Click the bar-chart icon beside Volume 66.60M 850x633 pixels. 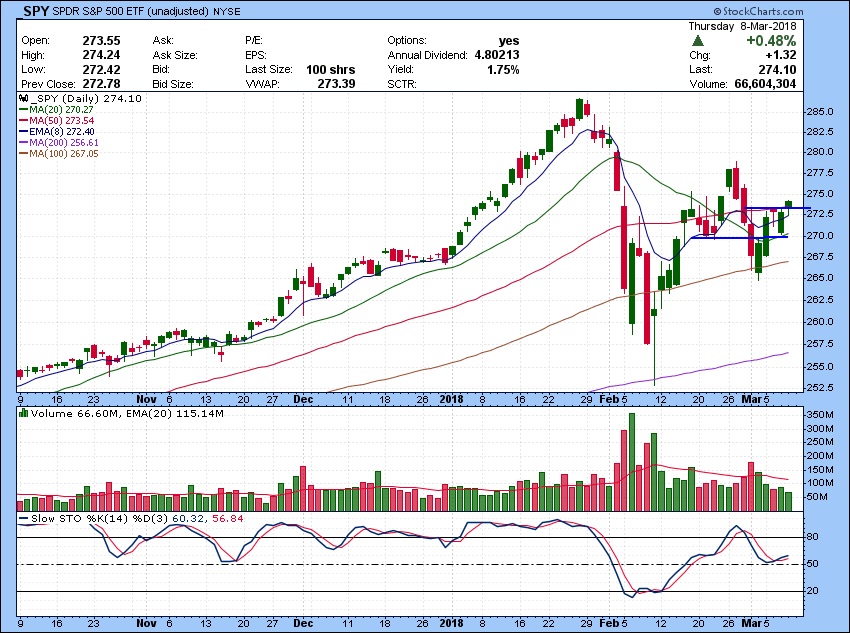coord(23,413)
